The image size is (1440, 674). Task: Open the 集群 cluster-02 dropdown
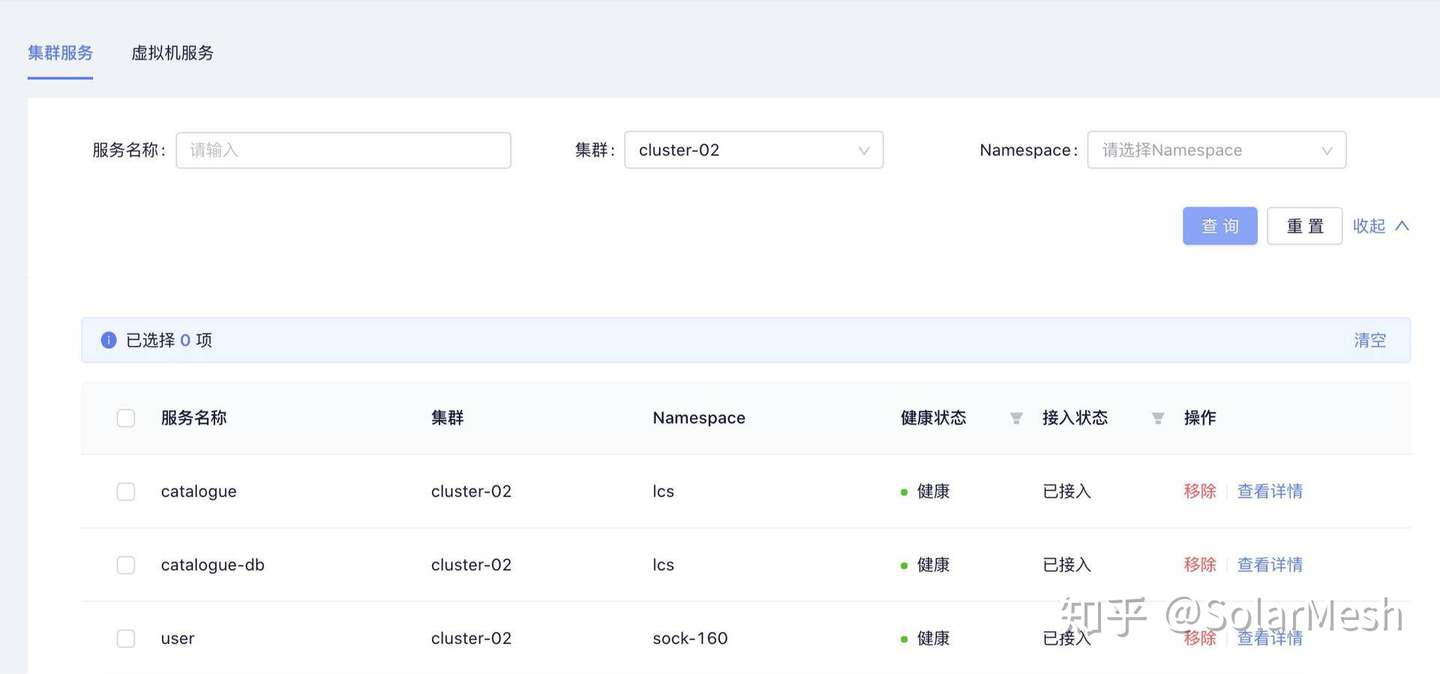[x=753, y=150]
